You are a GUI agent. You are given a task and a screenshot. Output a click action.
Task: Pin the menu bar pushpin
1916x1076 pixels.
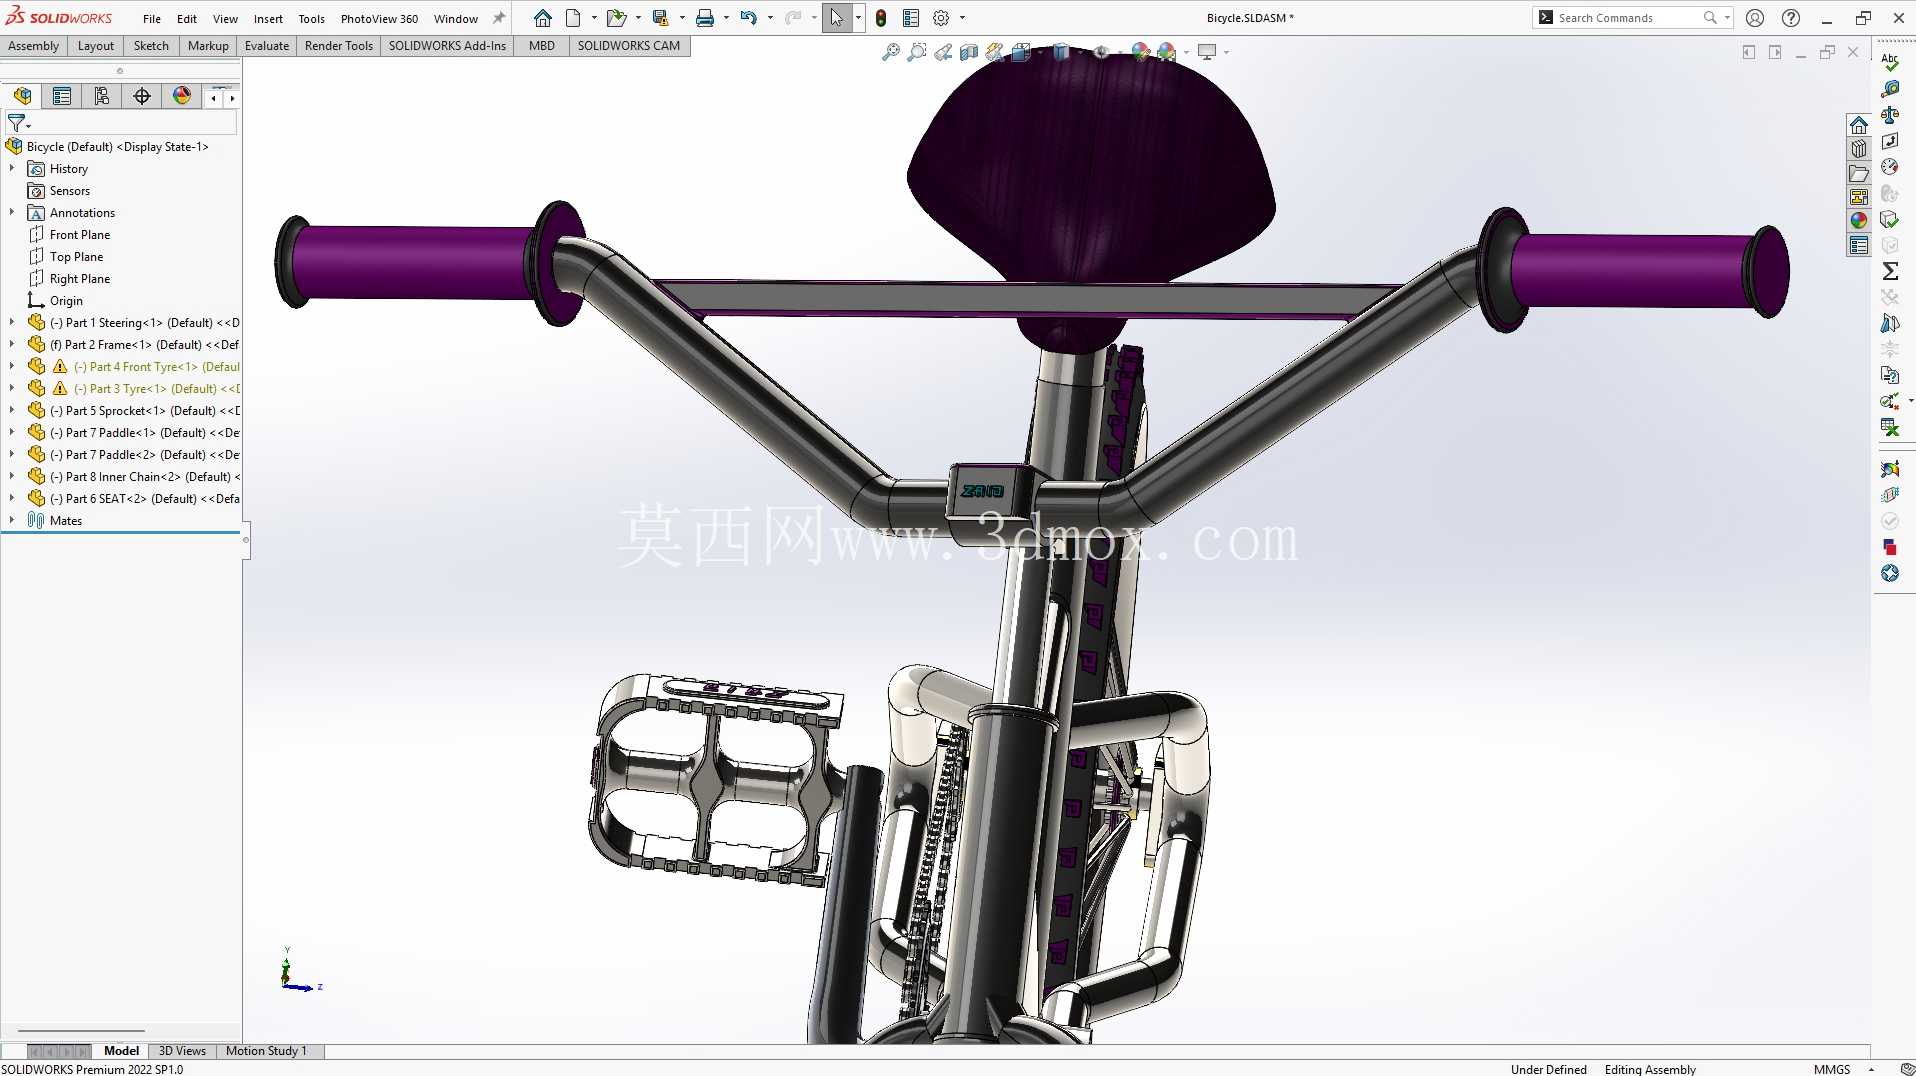click(499, 18)
